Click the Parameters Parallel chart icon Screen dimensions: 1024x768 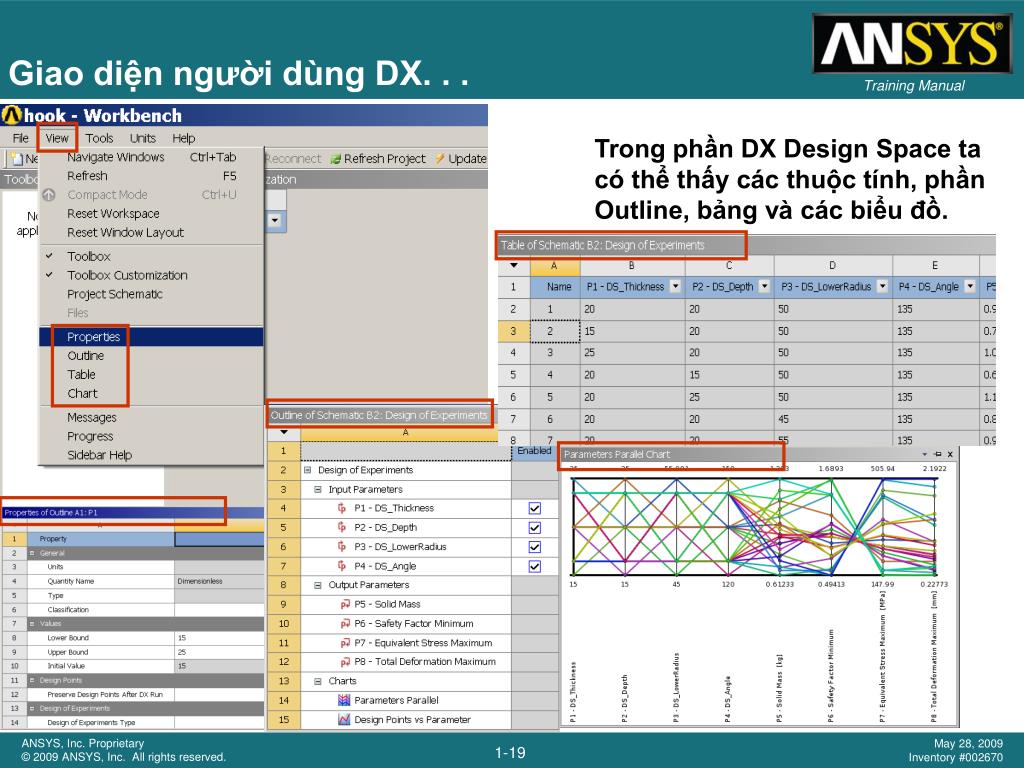[x=344, y=700]
